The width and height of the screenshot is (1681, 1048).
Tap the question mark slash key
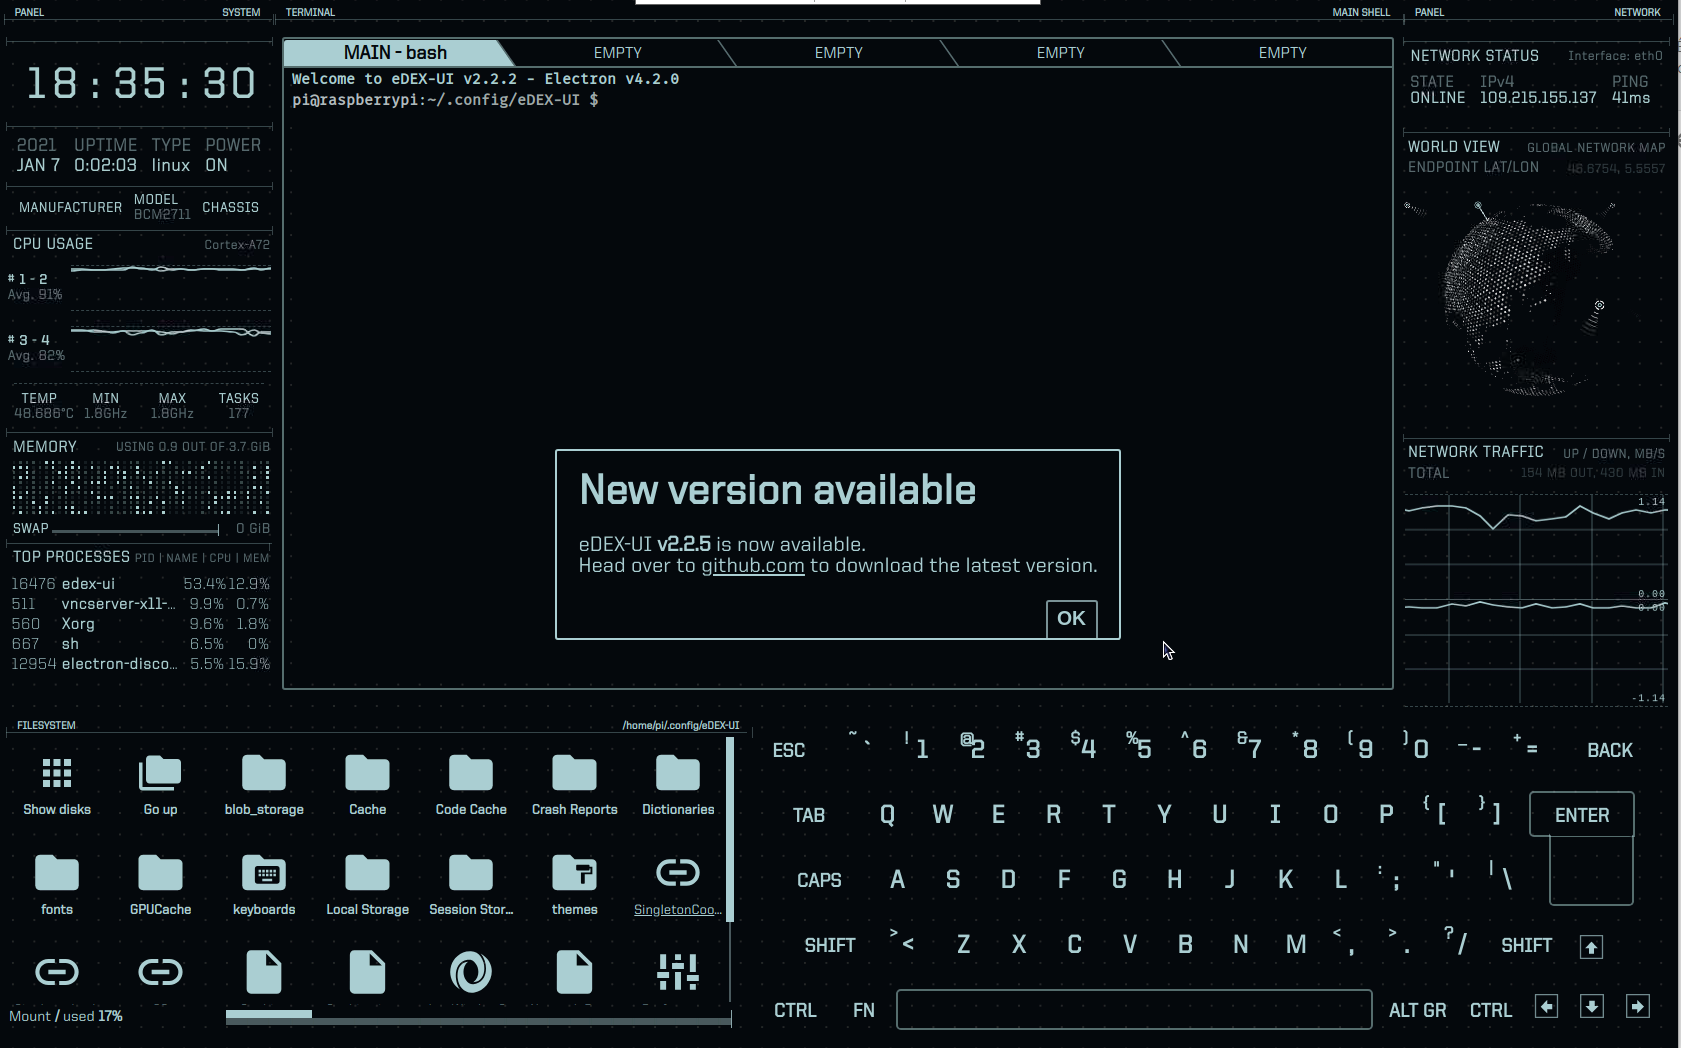pos(1455,940)
